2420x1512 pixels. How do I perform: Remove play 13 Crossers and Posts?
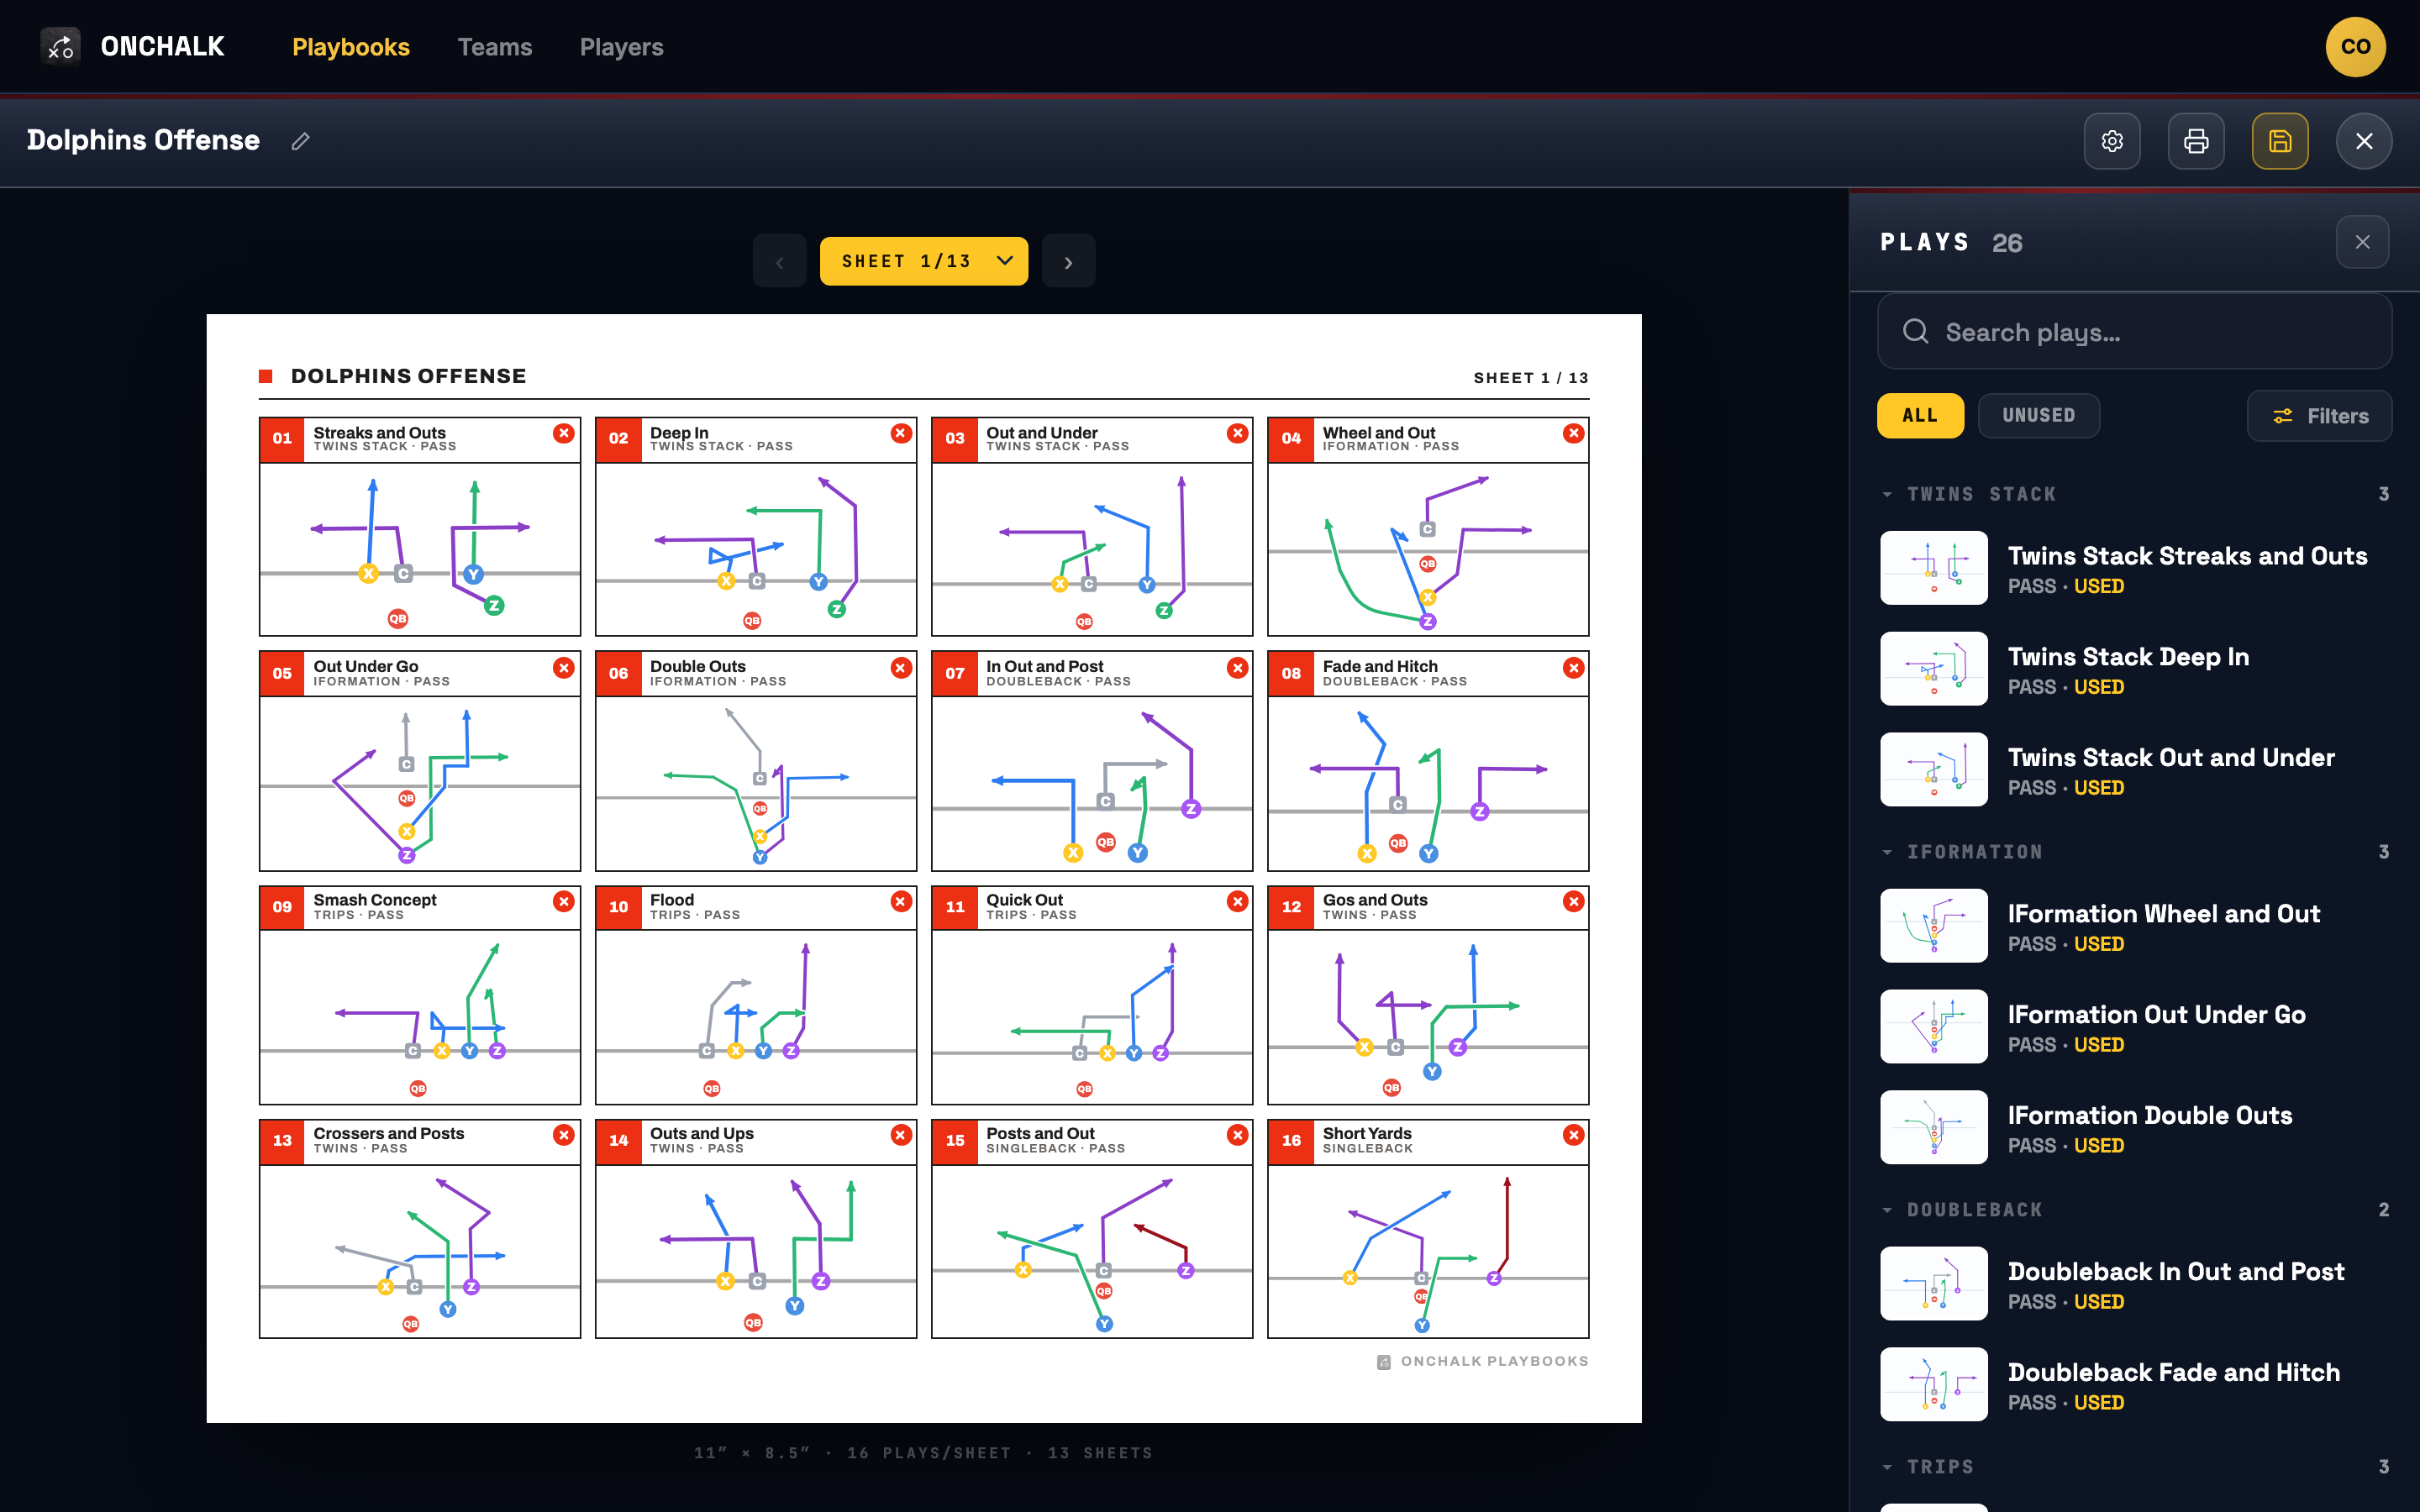click(x=564, y=1134)
